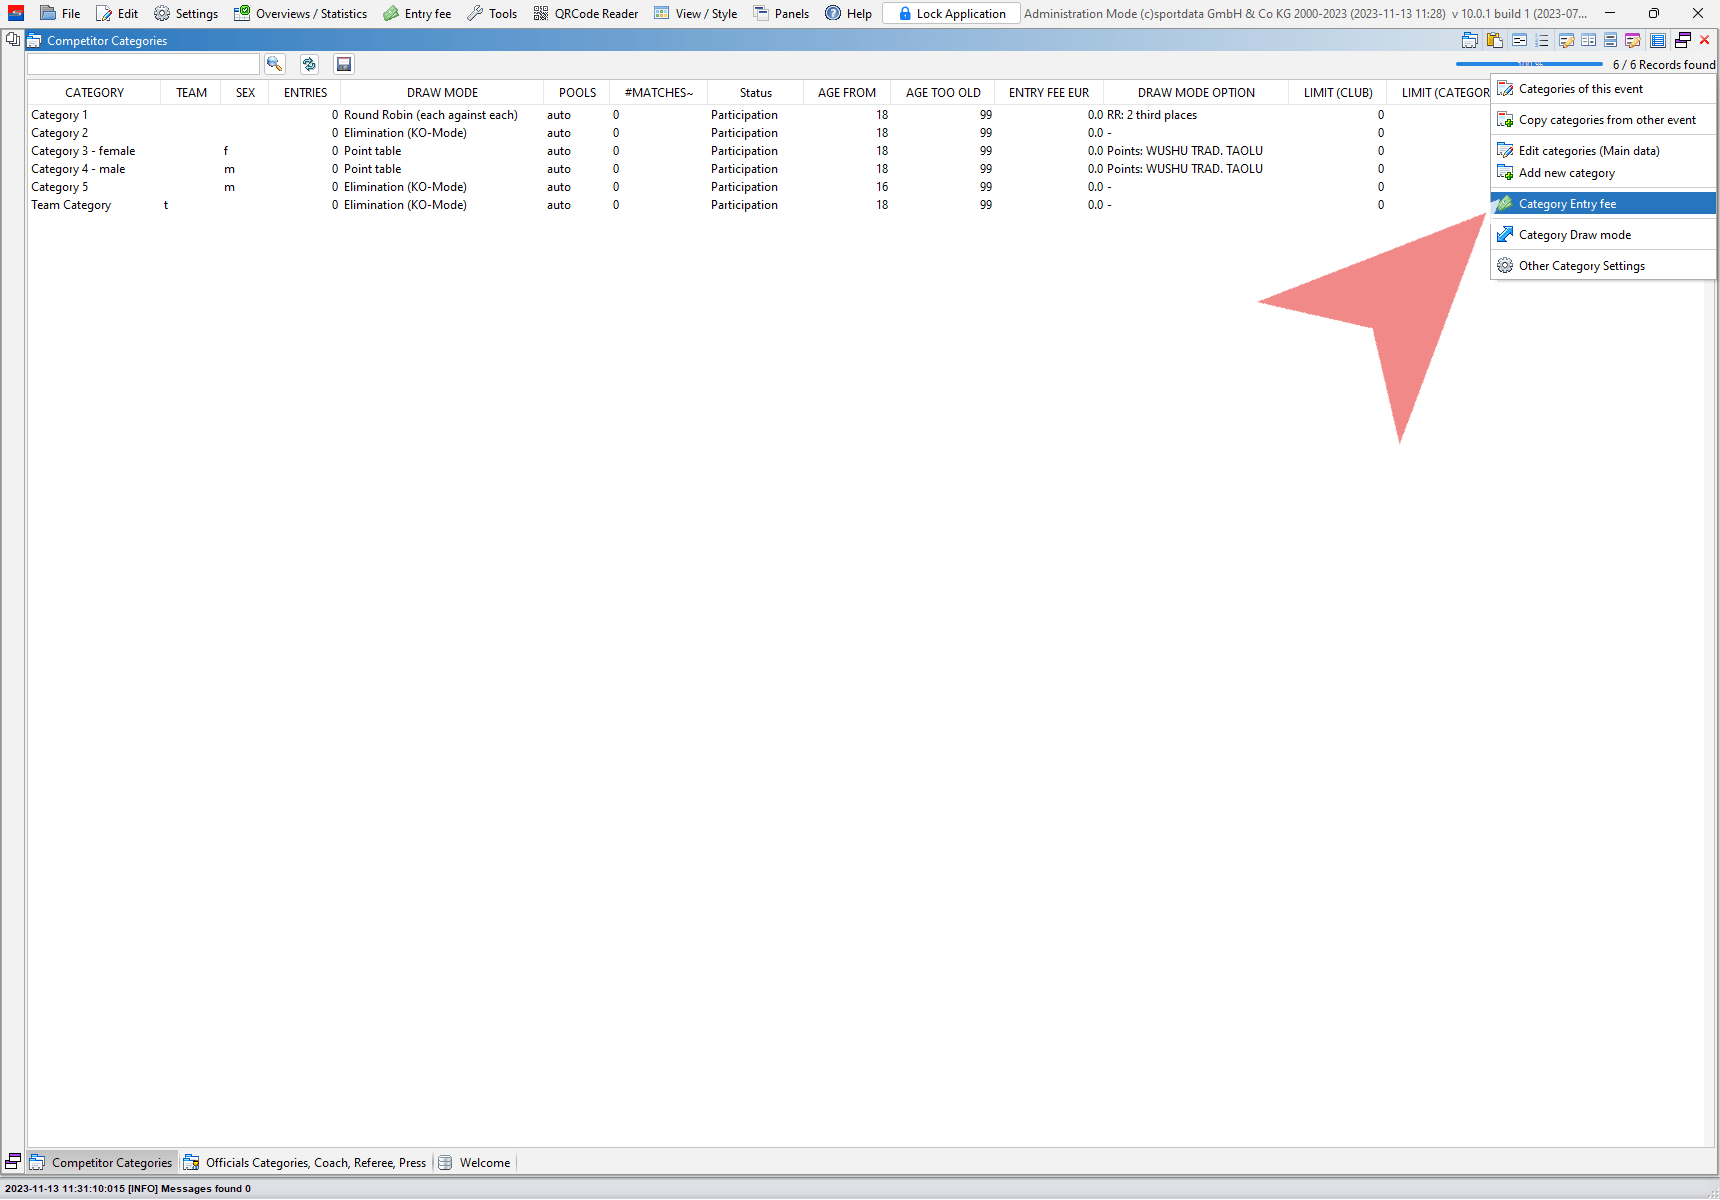Click the magnifier search icon
The height and width of the screenshot is (1200, 1720).
274,64
